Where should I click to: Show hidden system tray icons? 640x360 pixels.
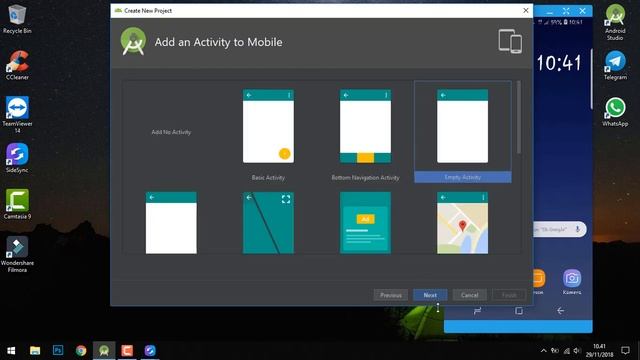(x=544, y=351)
